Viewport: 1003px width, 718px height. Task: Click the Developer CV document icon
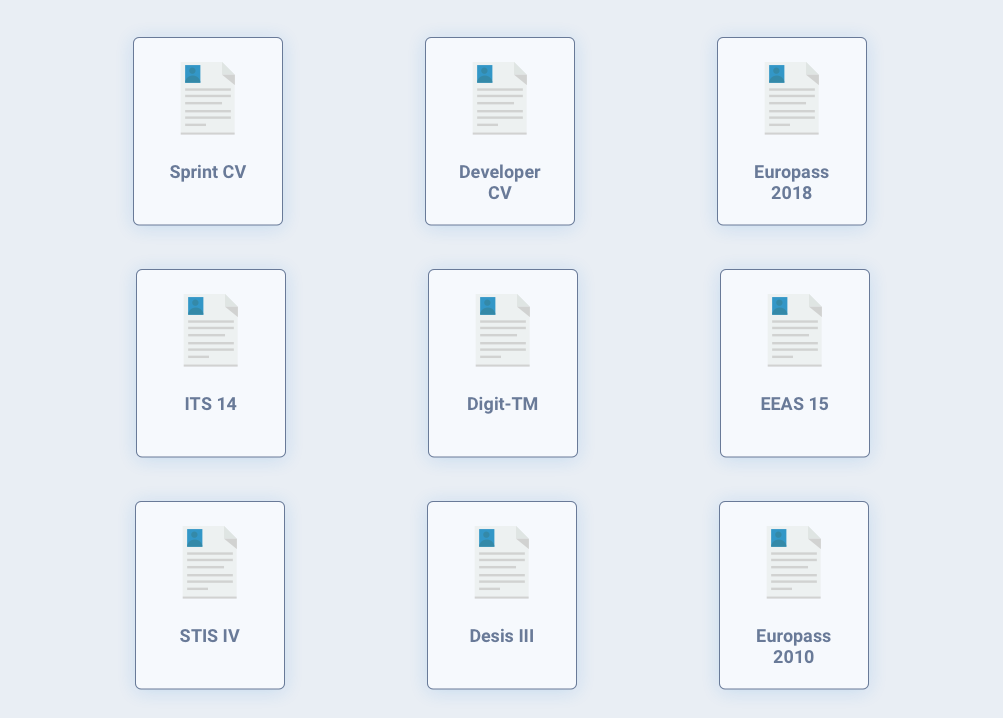pos(500,97)
